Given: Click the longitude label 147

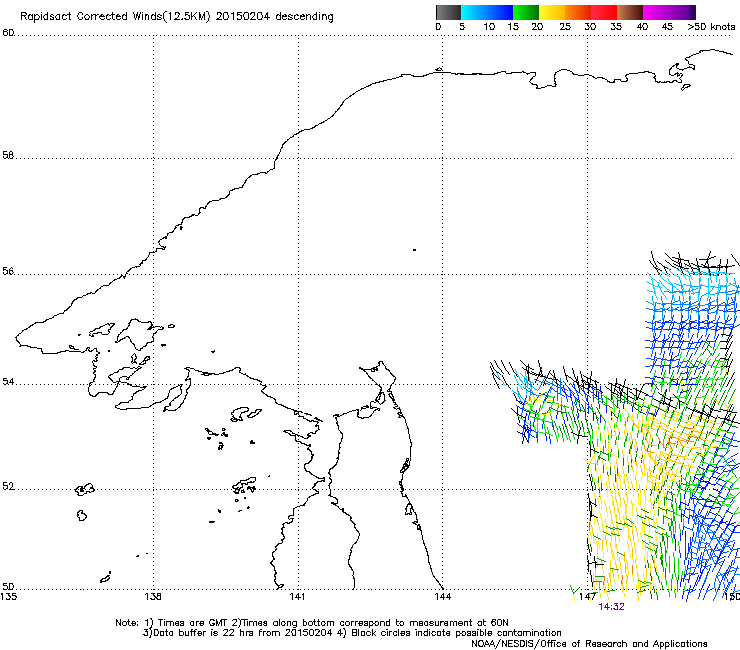Looking at the screenshot, I should coord(588,596).
